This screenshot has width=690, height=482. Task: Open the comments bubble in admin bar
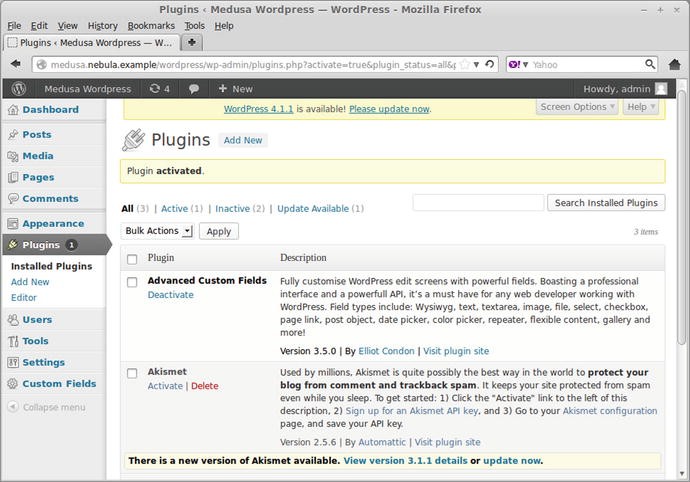point(194,88)
